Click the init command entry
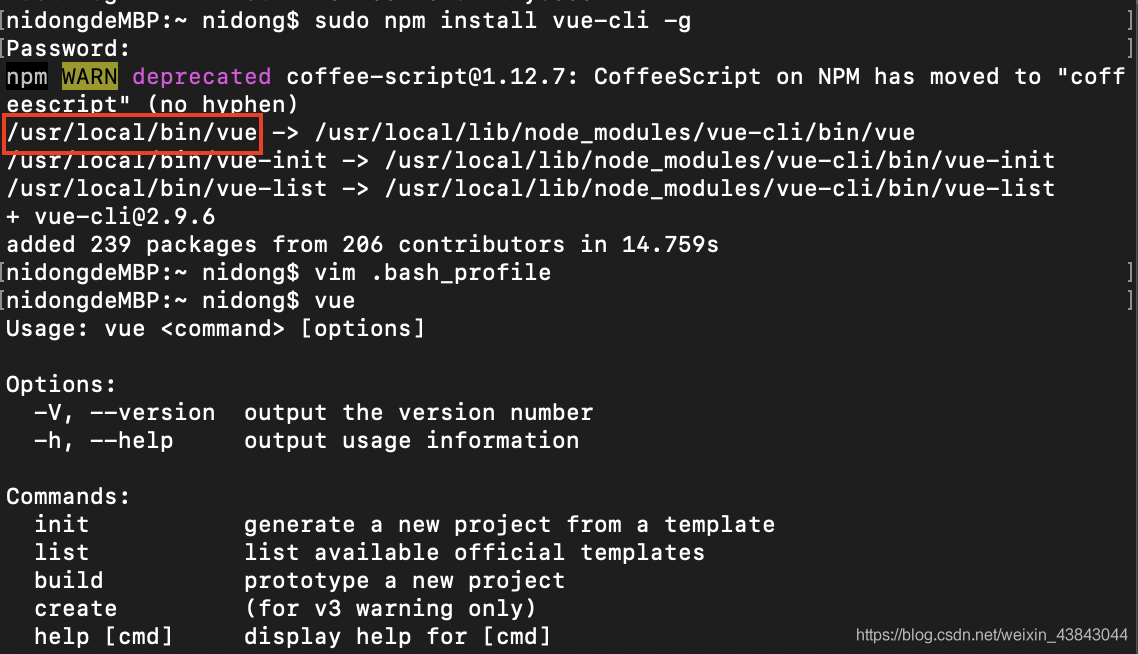The height and width of the screenshot is (654, 1138). (x=62, y=524)
